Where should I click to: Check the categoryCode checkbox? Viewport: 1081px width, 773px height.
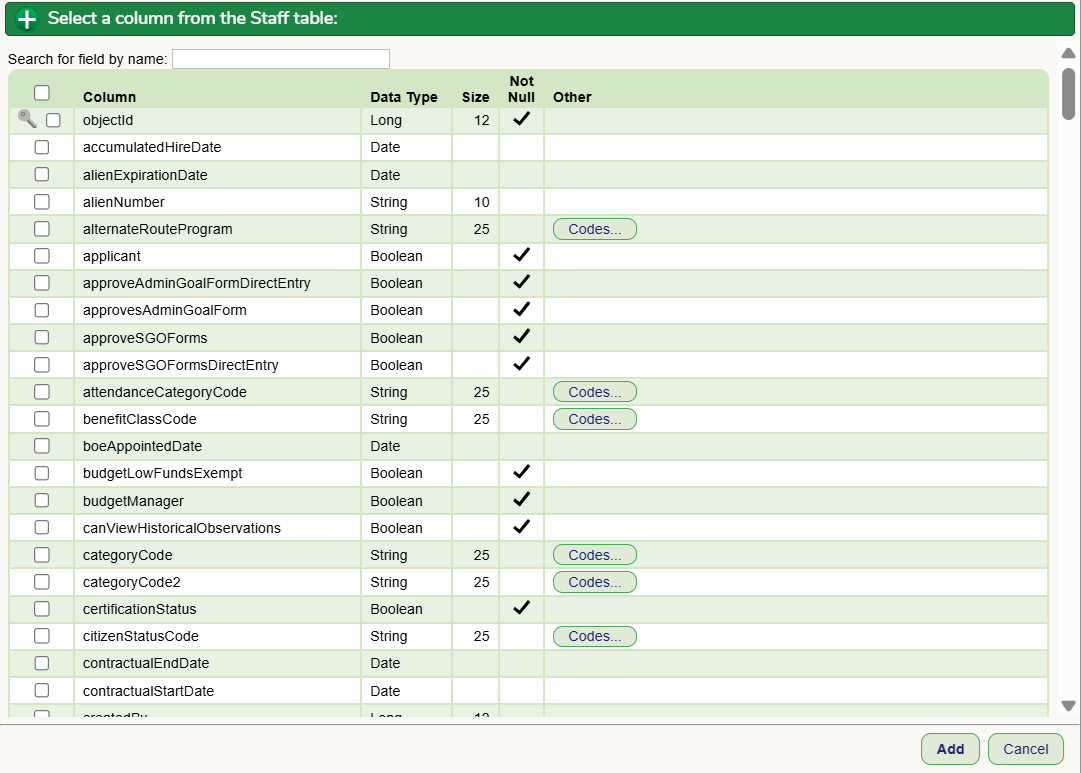[x=42, y=554]
